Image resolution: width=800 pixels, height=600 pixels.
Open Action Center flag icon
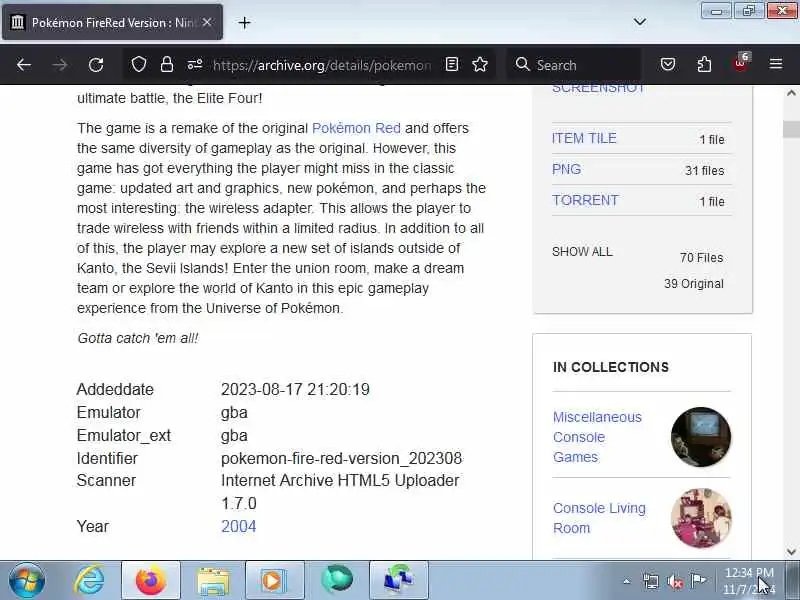coord(697,580)
